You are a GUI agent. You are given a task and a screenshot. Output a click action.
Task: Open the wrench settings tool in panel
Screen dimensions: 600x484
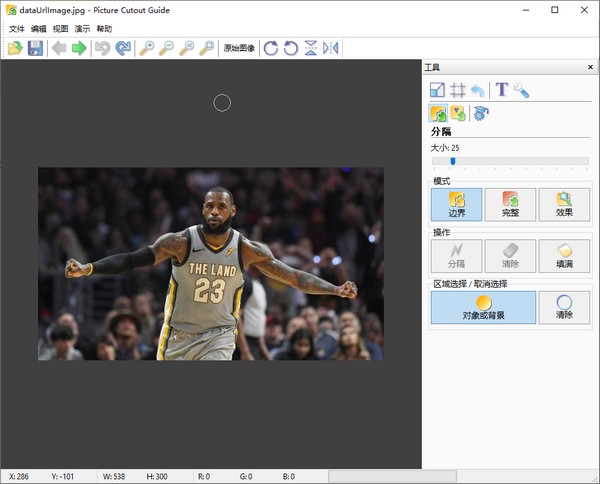point(521,90)
